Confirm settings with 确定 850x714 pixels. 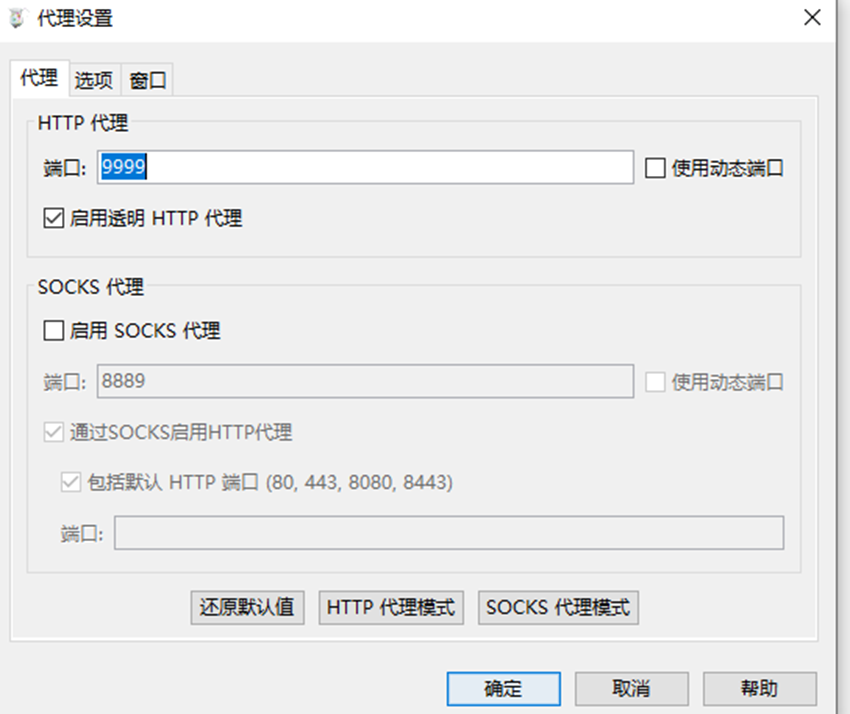[503, 689]
